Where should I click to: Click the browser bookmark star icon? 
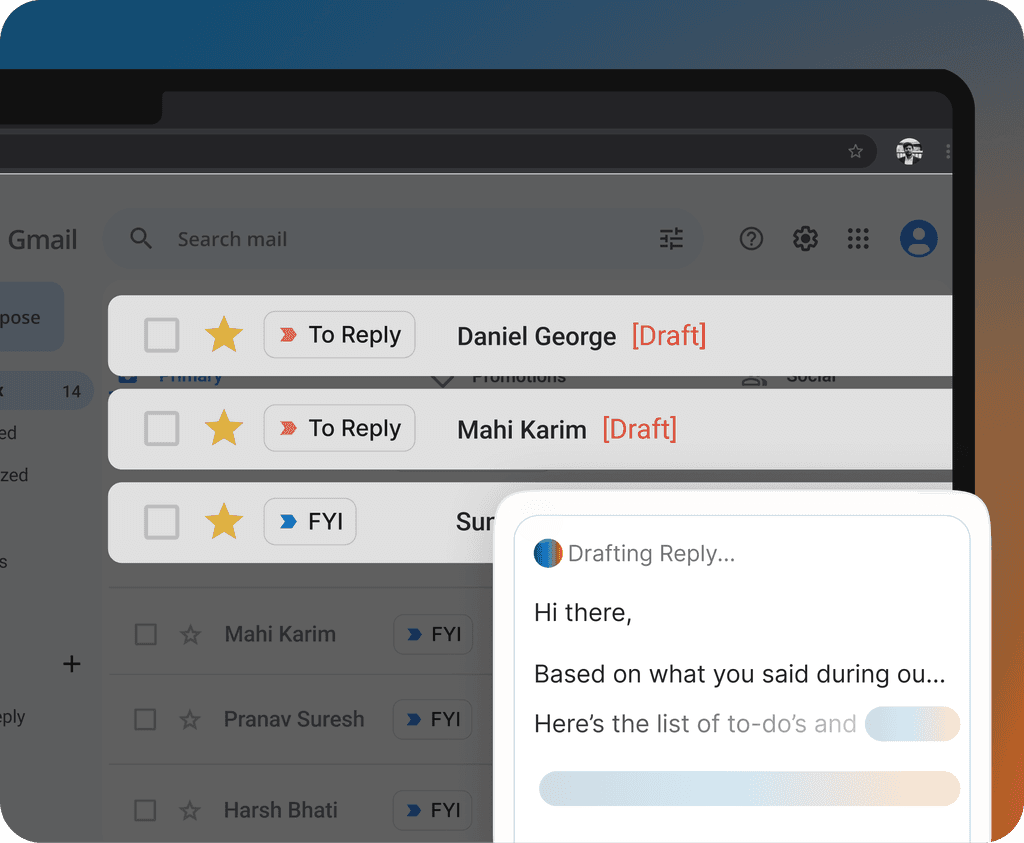coord(855,151)
